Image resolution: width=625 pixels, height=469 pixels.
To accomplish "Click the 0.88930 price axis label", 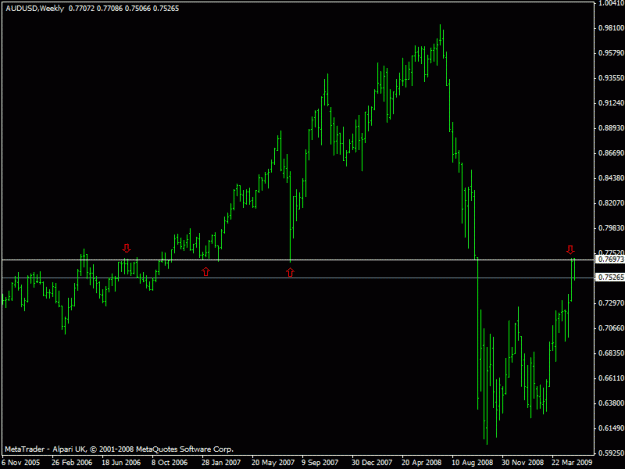I will click(611, 128).
